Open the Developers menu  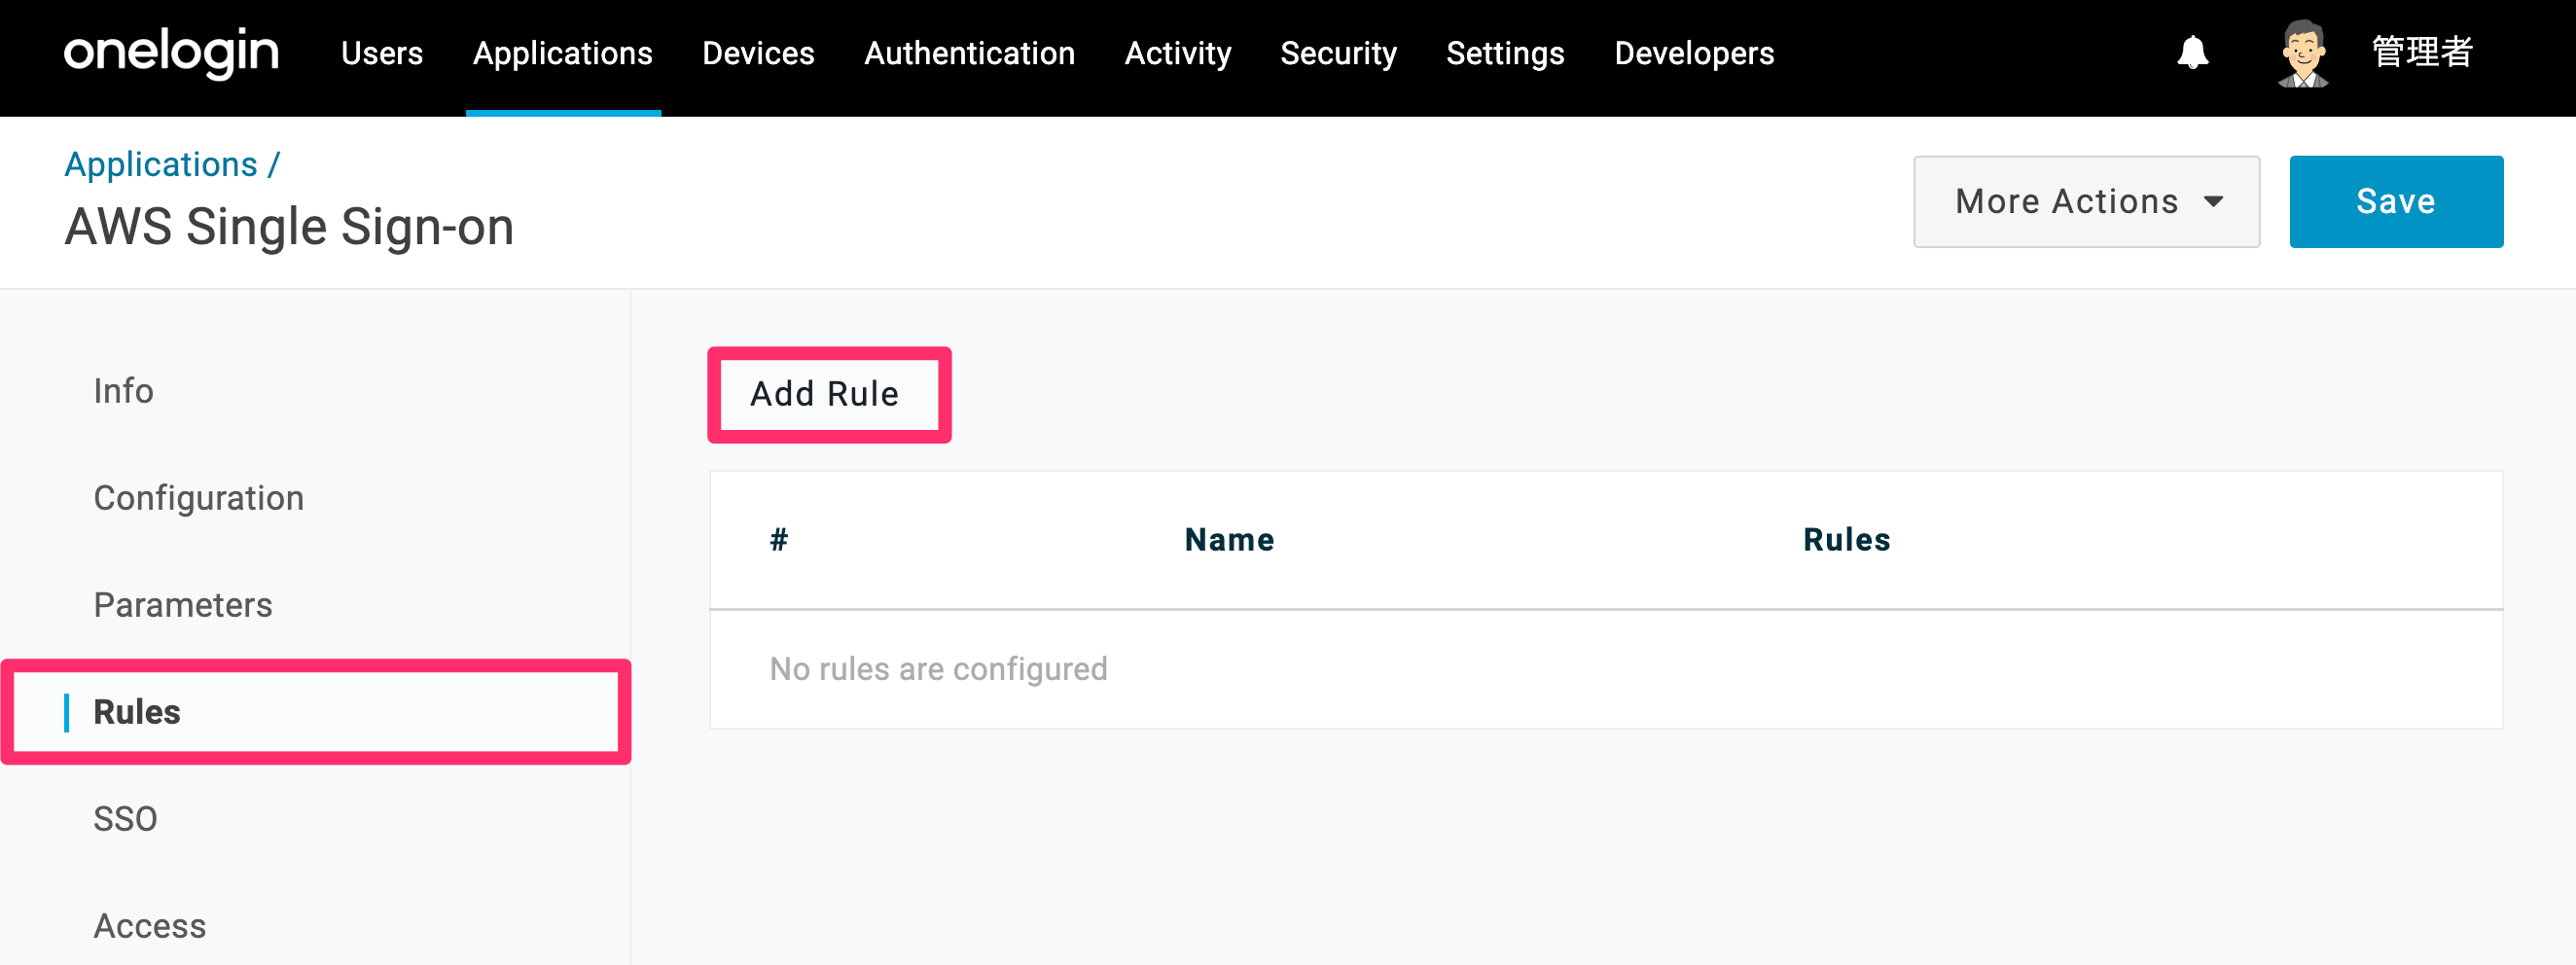coord(1694,53)
